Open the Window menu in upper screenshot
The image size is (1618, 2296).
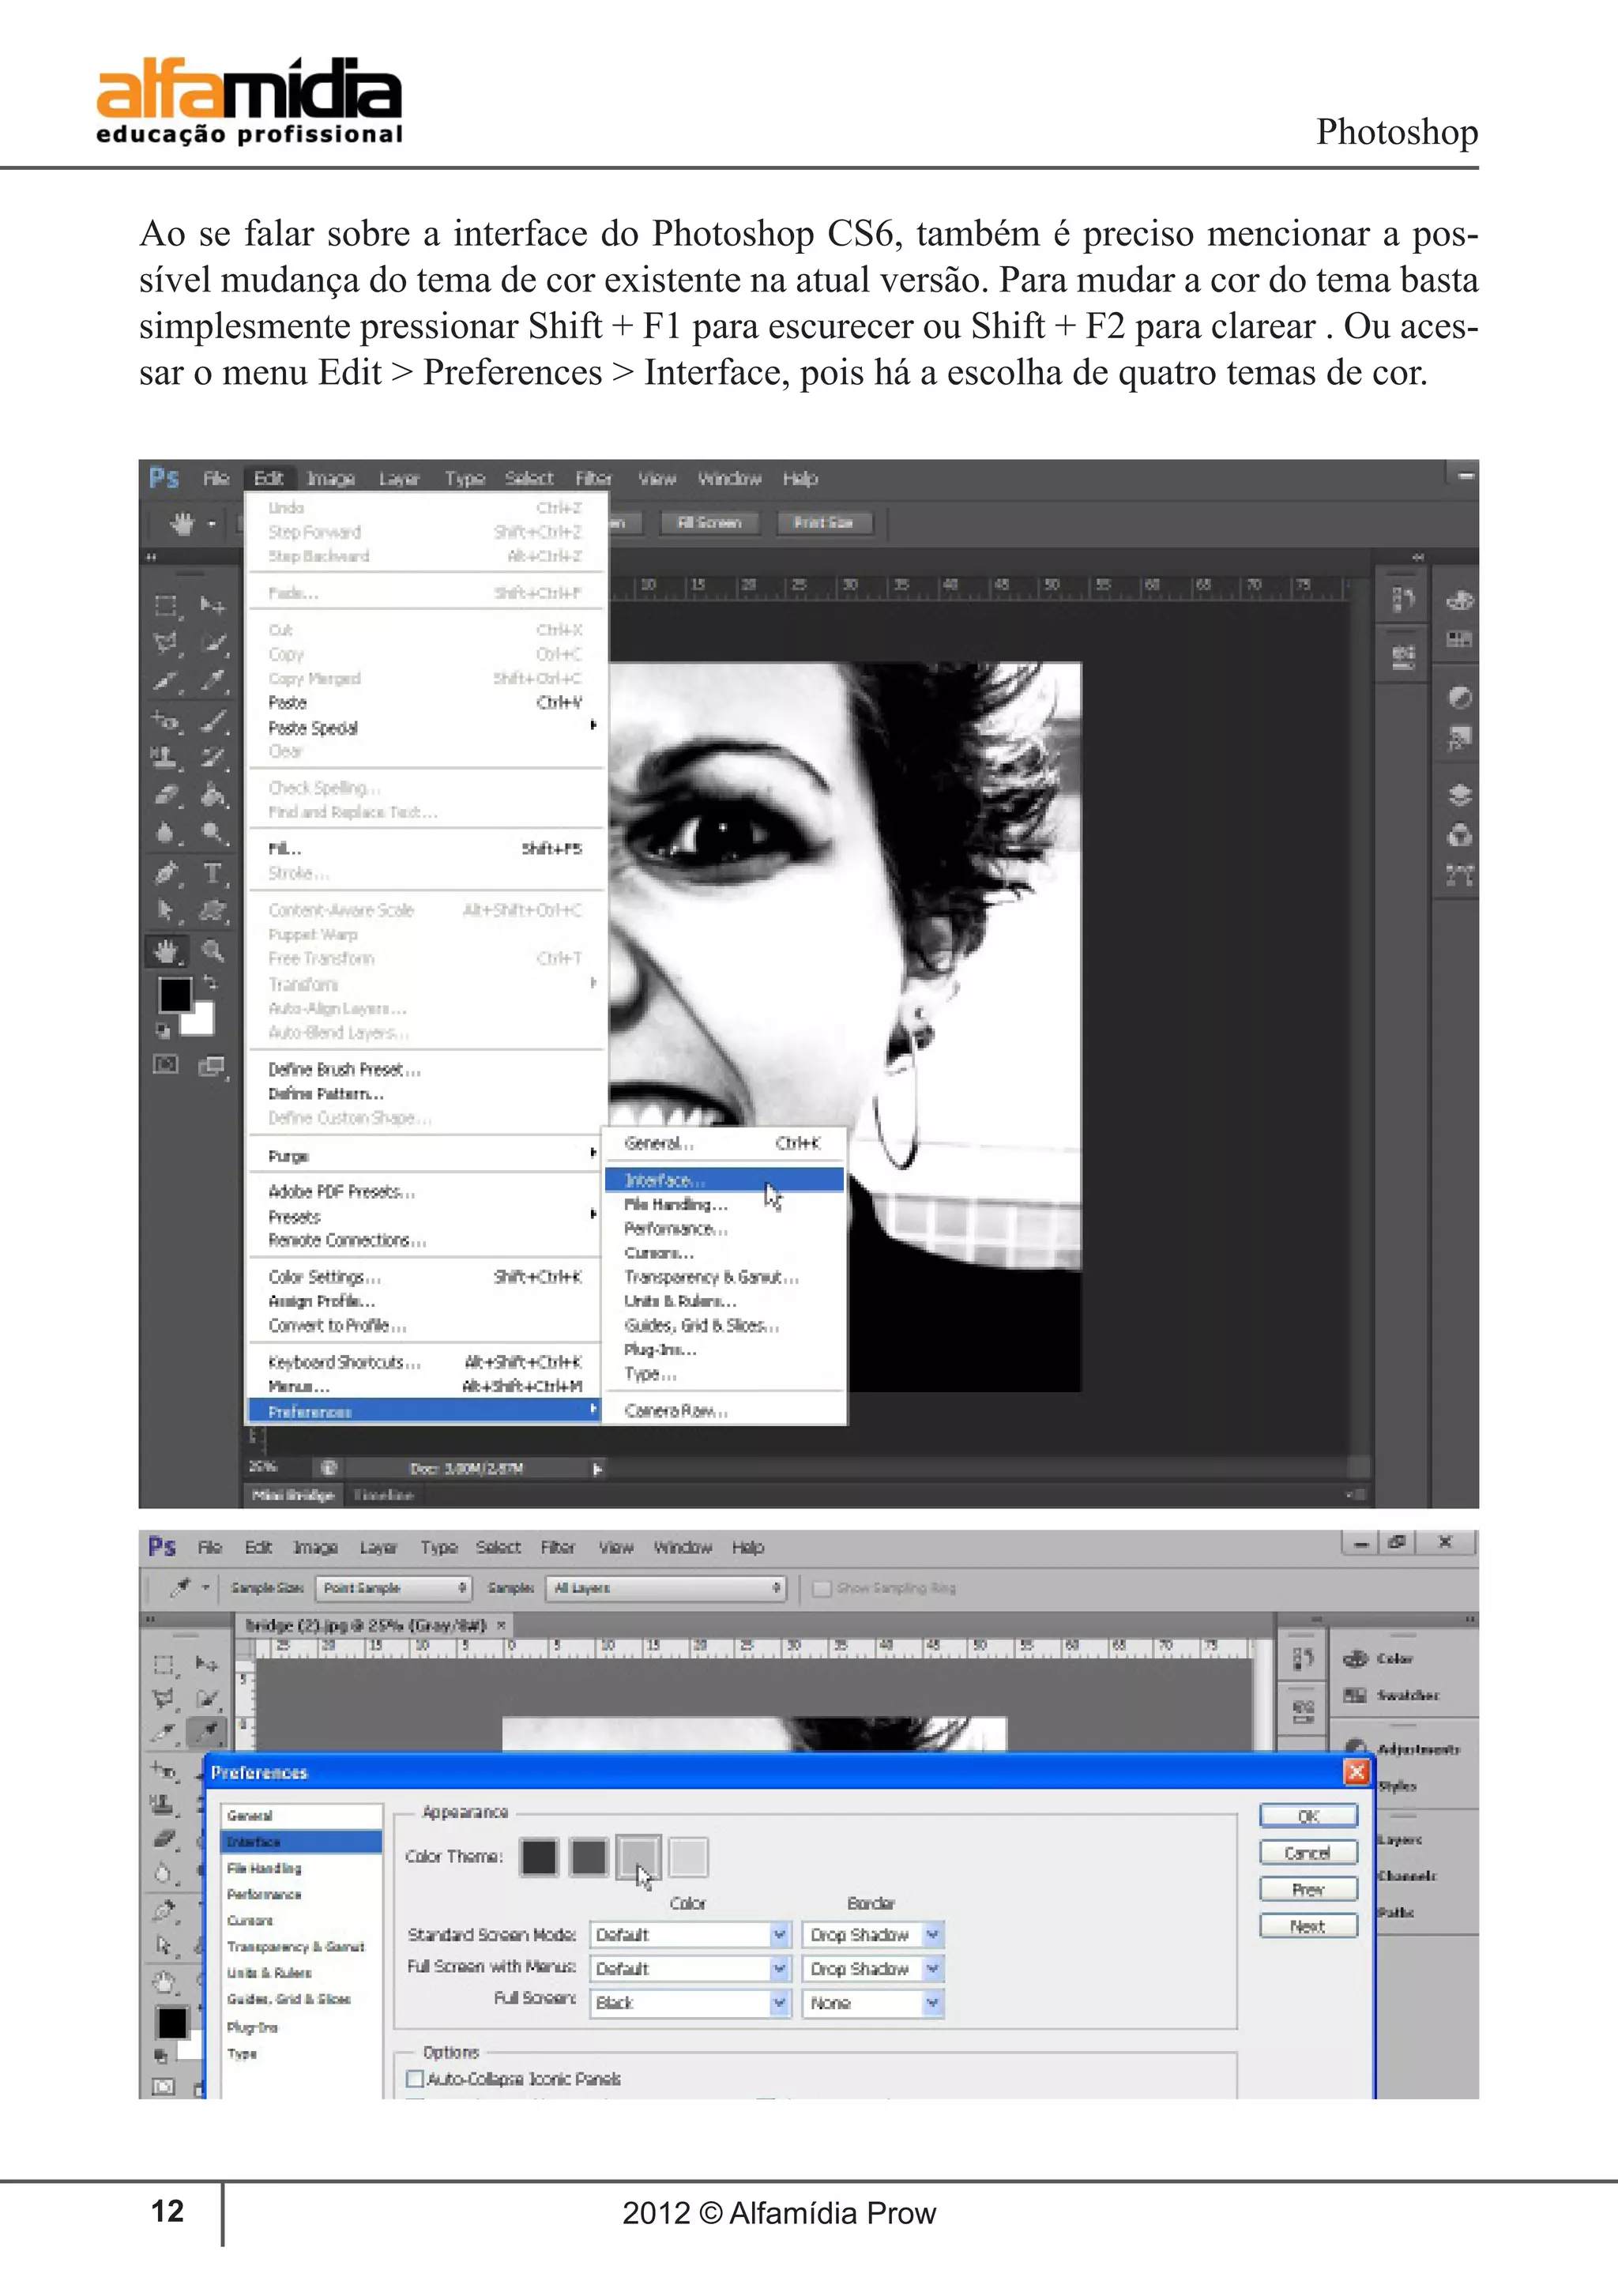(x=729, y=479)
